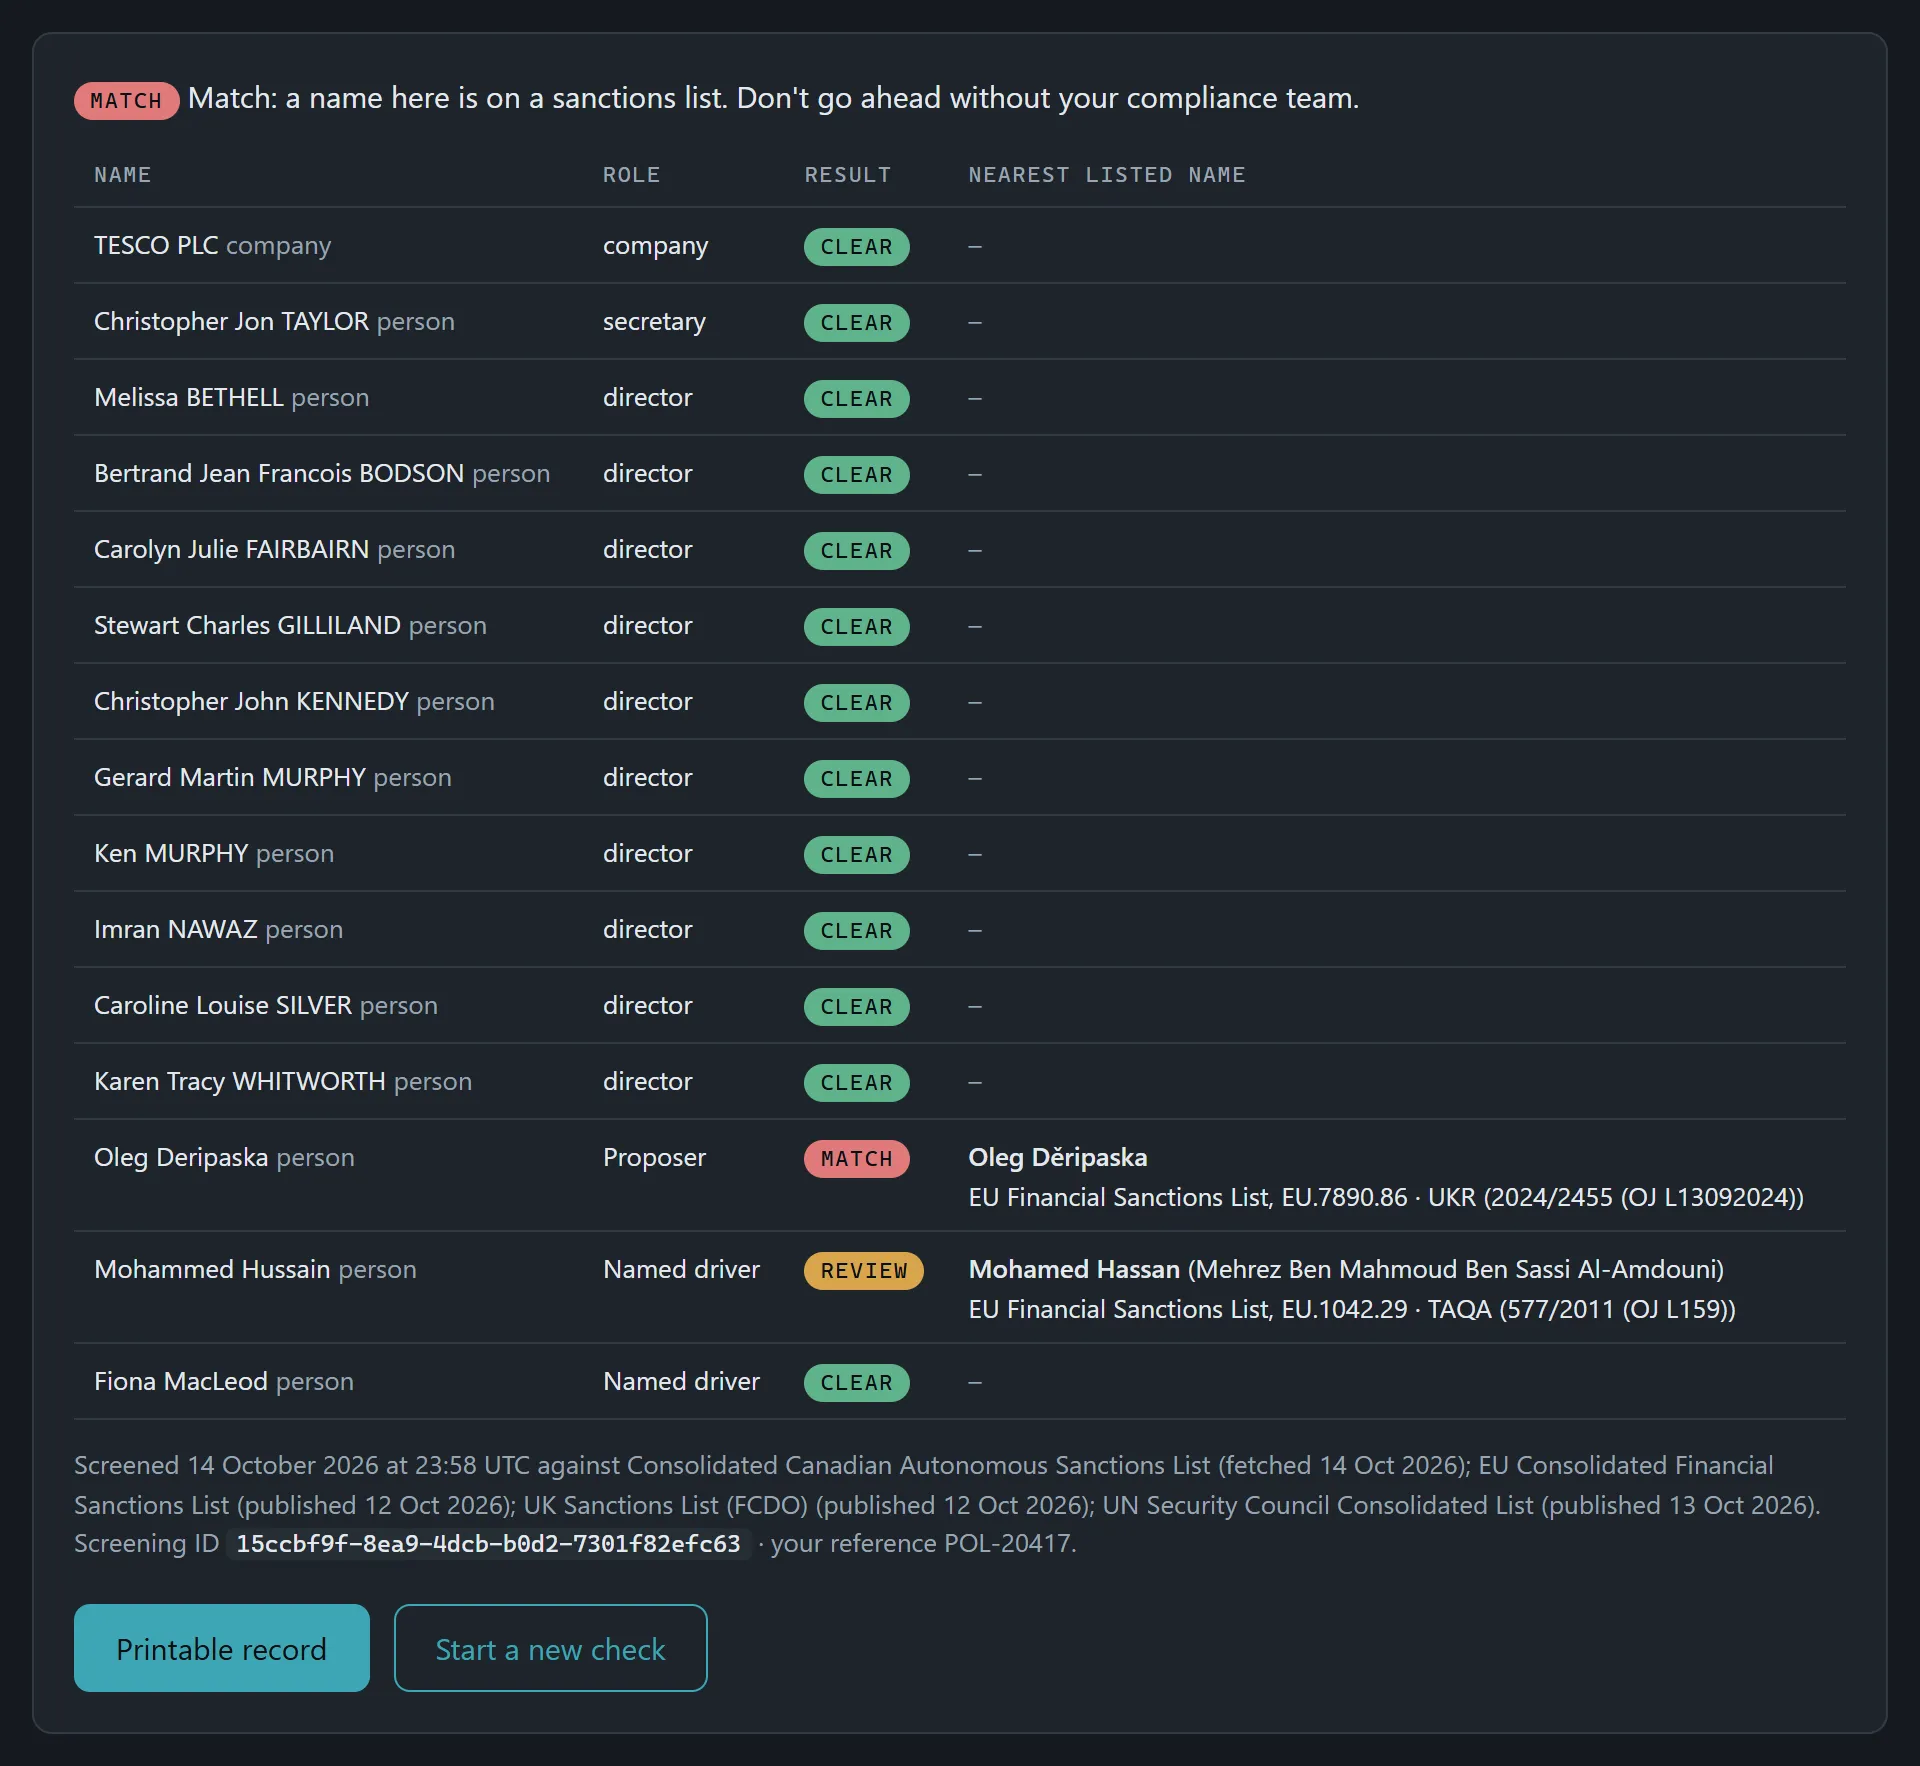Image resolution: width=1920 pixels, height=1766 pixels.
Task: Select the screening ID code text
Action: point(488,1544)
